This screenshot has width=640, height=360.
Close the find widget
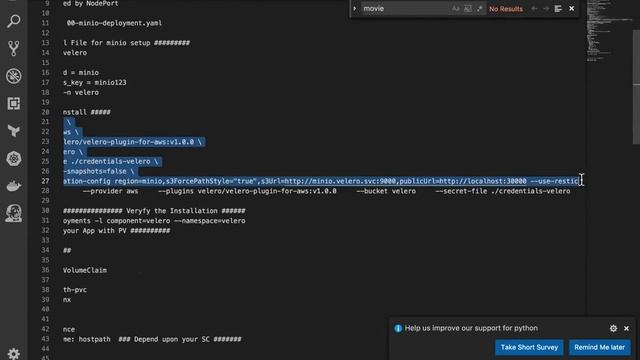571,9
